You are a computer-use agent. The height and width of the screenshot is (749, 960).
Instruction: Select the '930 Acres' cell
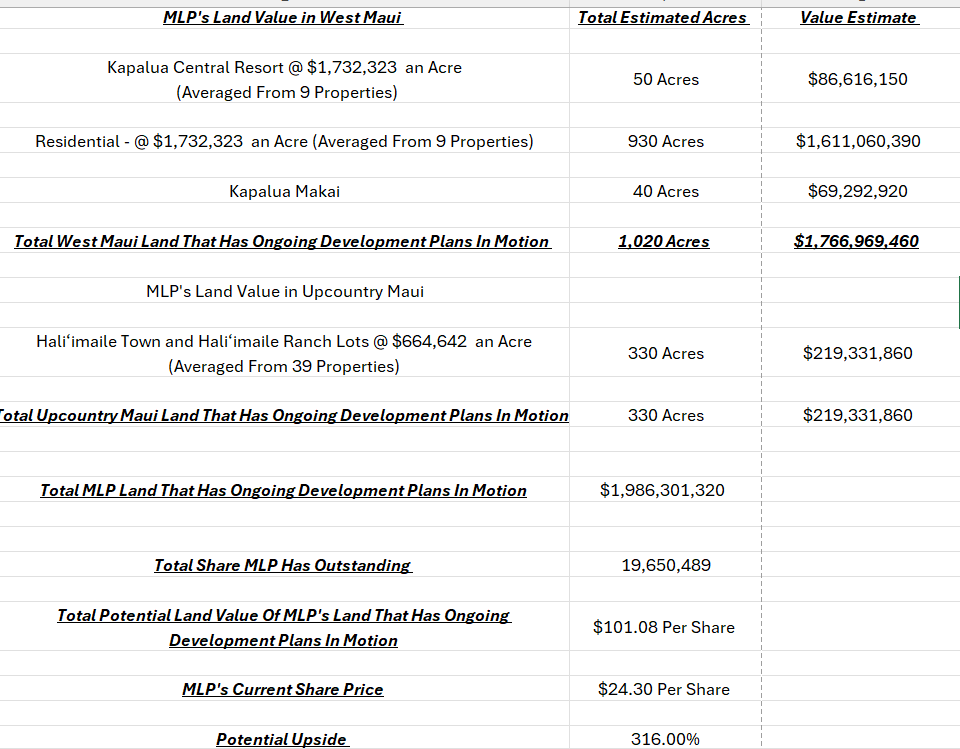tap(666, 141)
